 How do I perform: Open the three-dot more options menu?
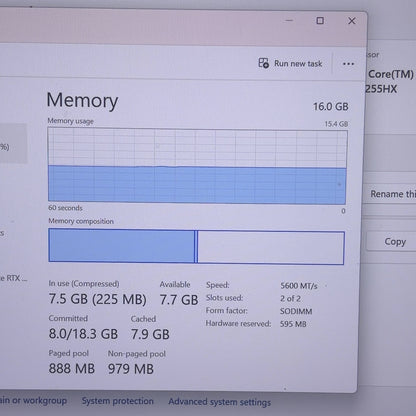348,64
